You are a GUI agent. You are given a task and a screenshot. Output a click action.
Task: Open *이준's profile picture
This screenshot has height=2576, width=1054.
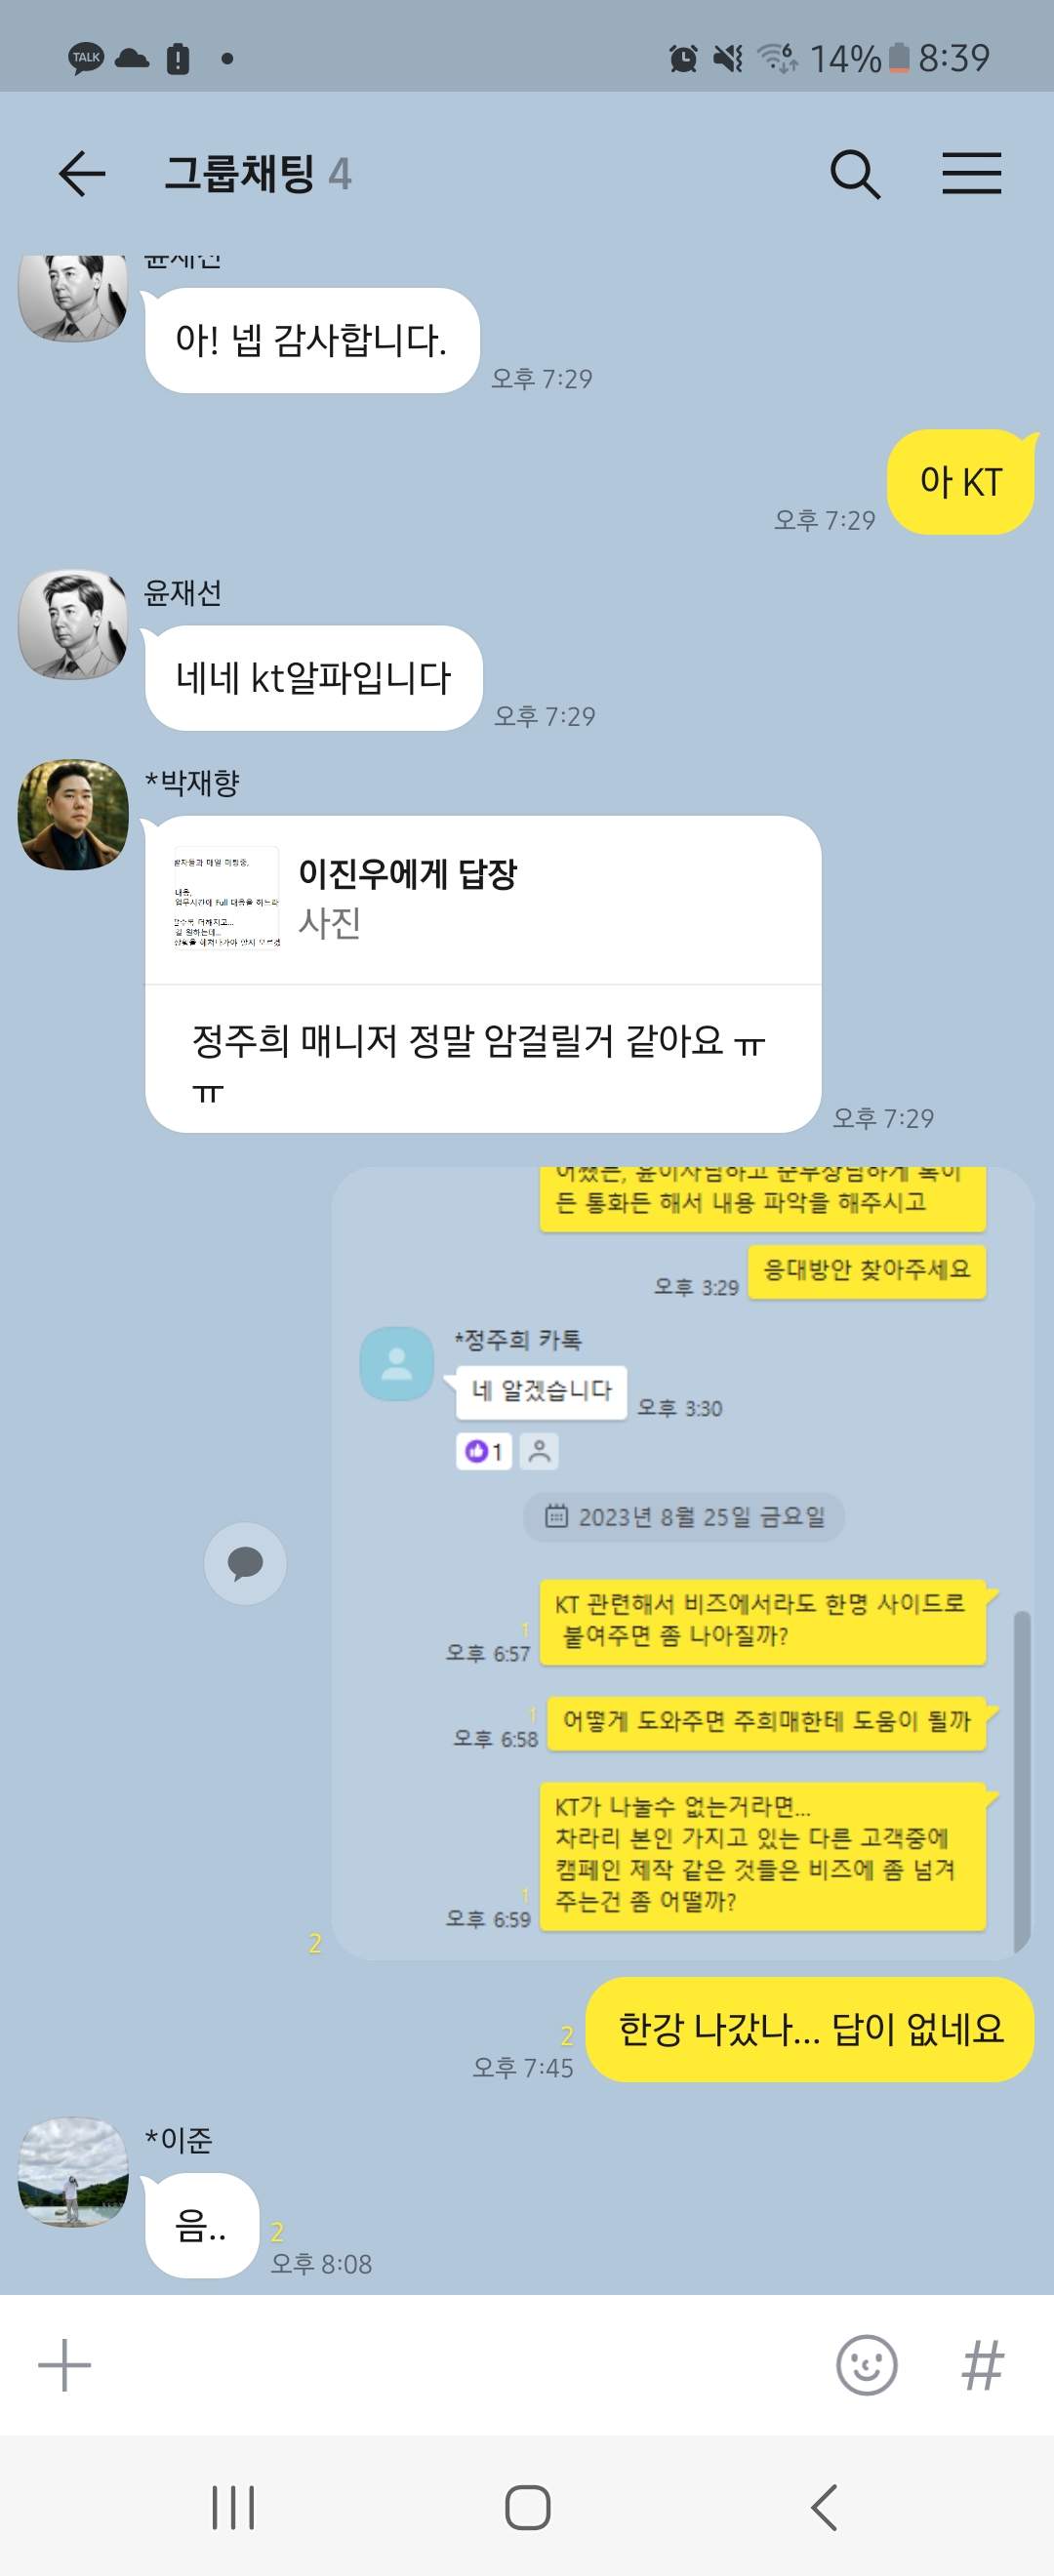click(73, 2171)
